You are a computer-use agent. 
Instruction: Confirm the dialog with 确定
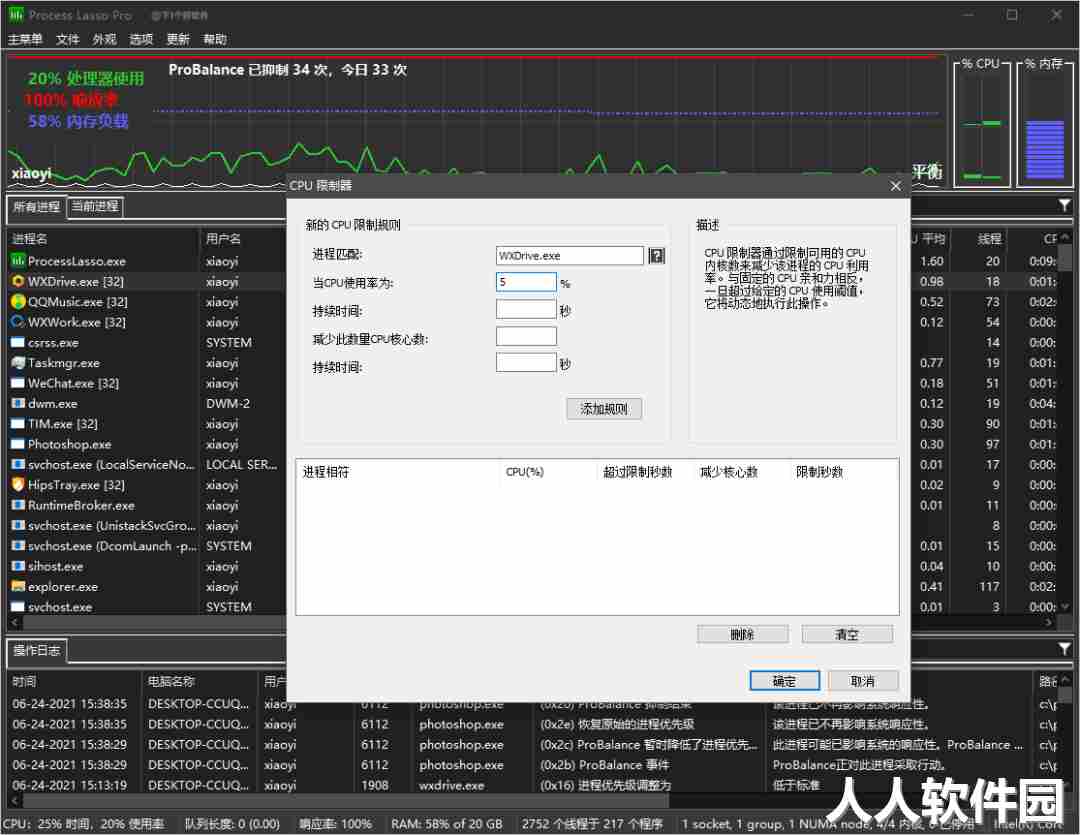785,681
